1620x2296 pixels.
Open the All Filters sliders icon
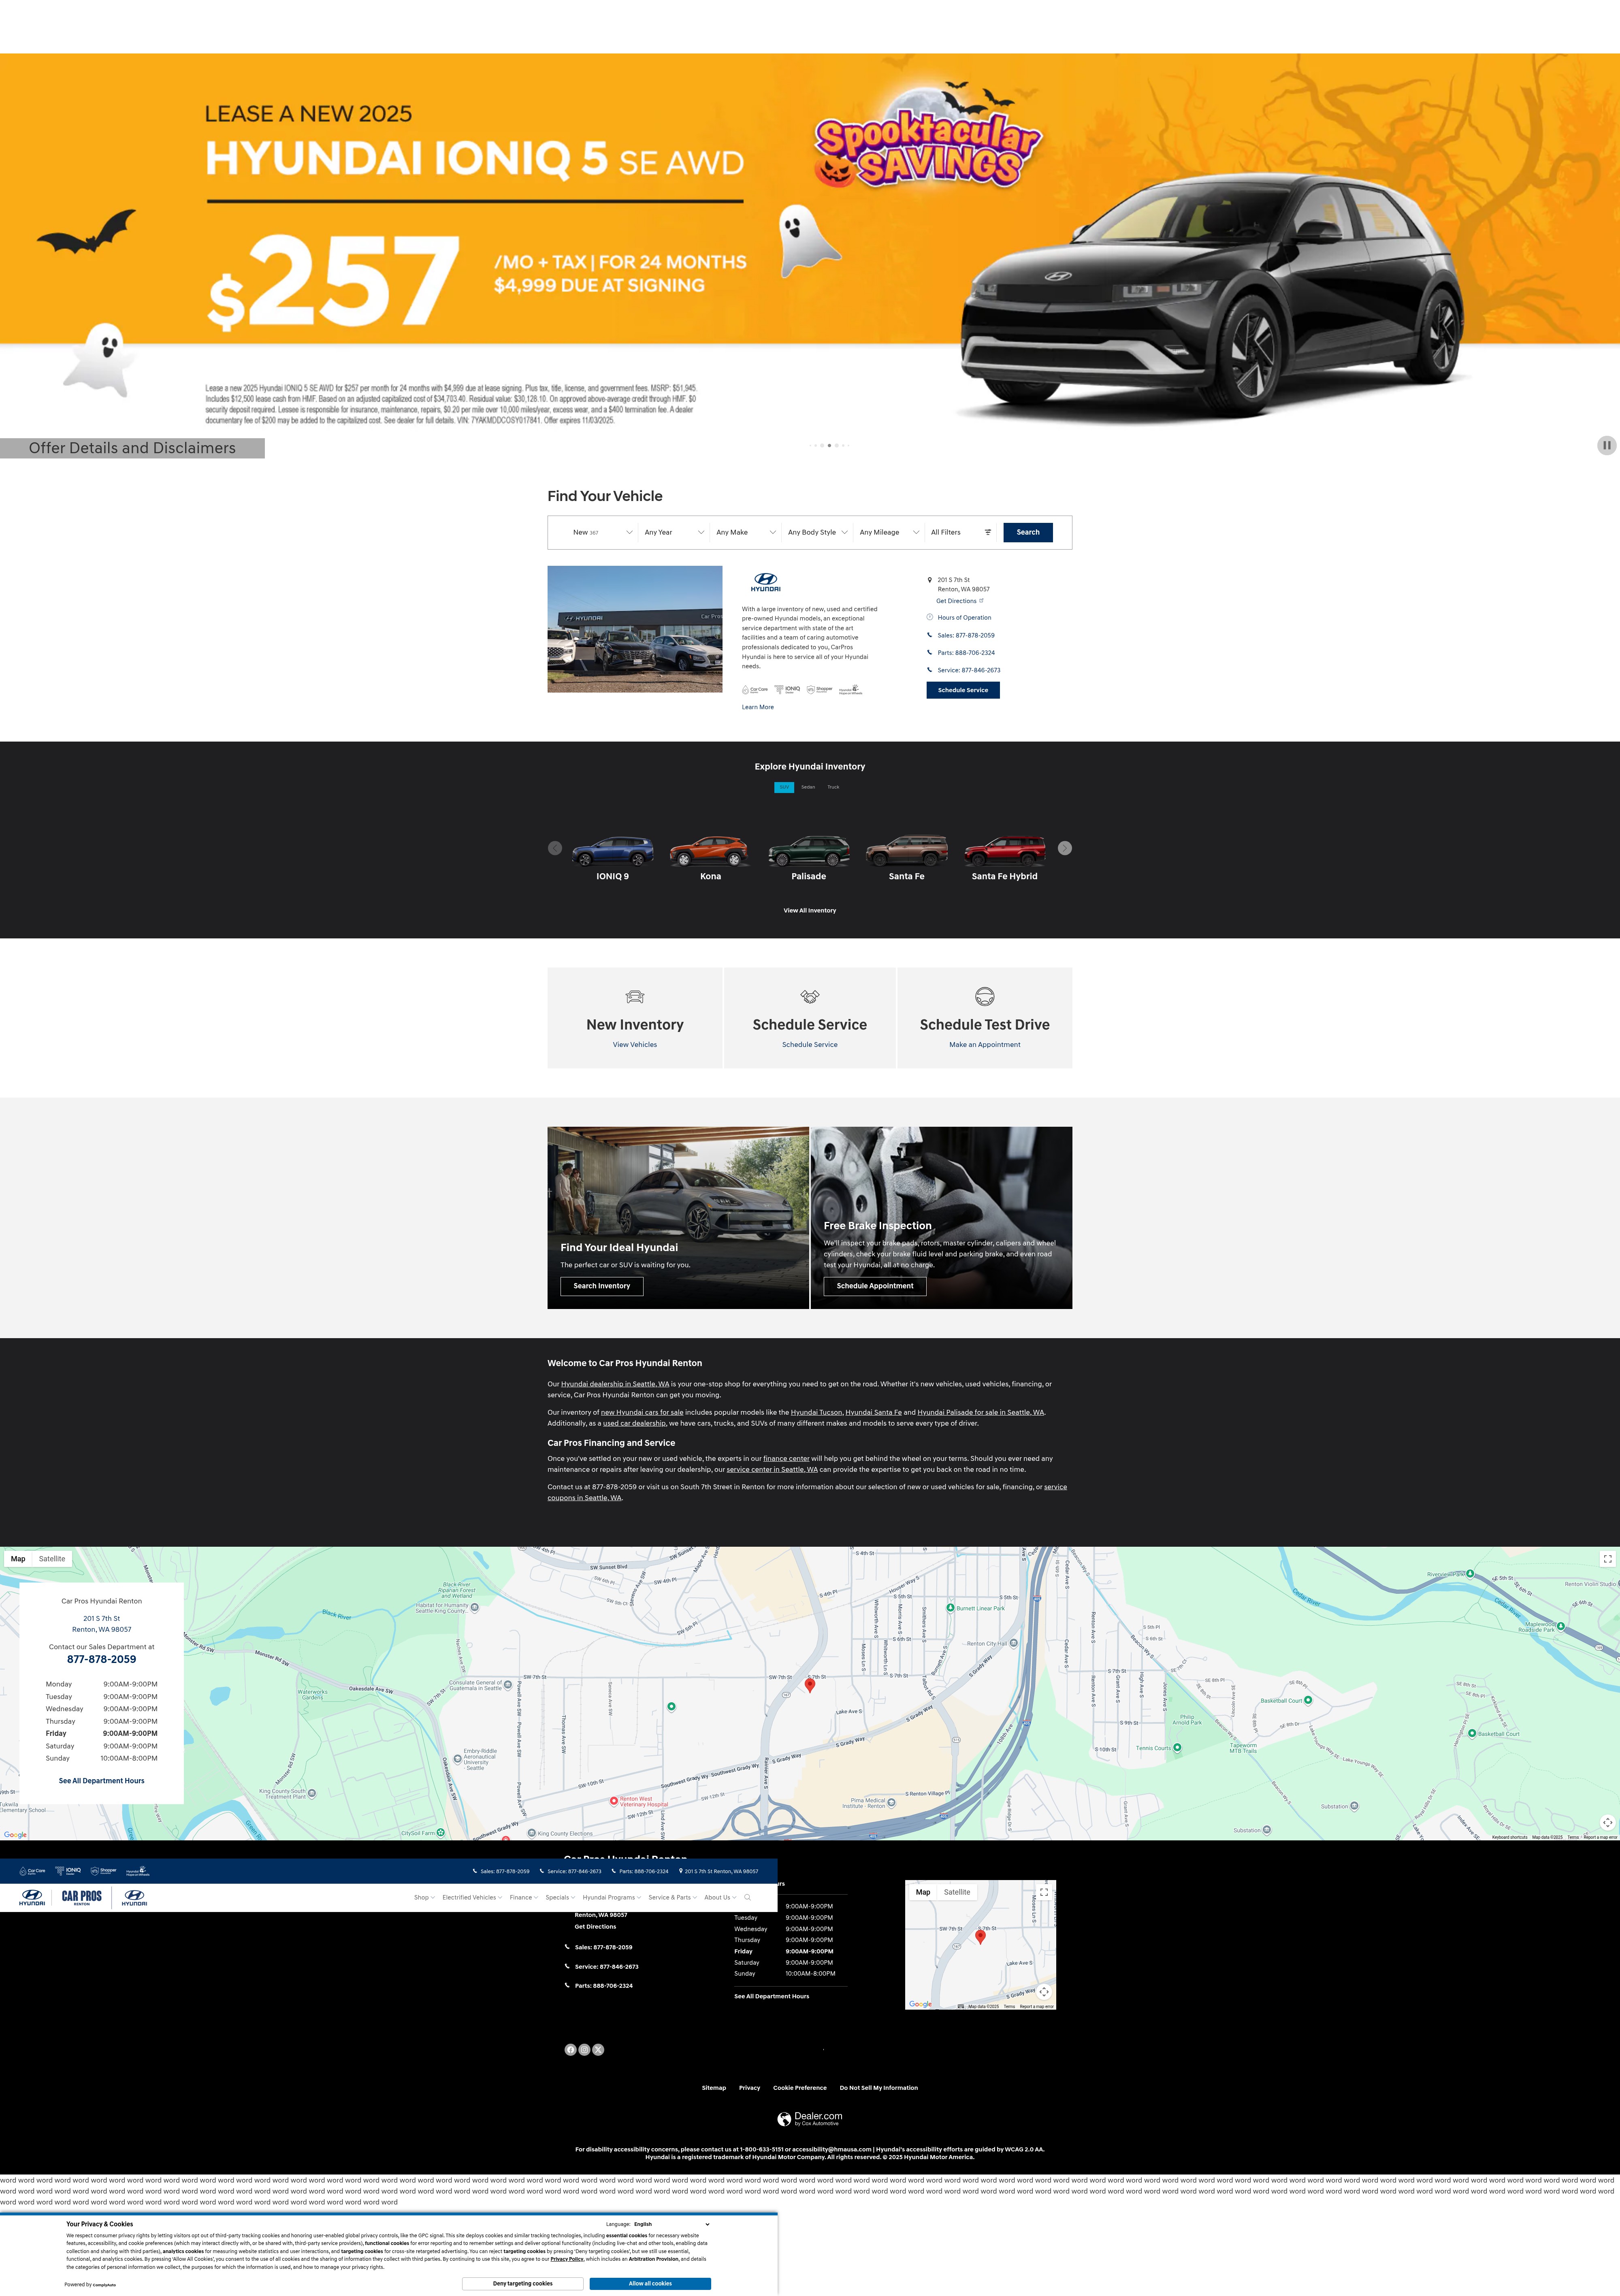(988, 532)
